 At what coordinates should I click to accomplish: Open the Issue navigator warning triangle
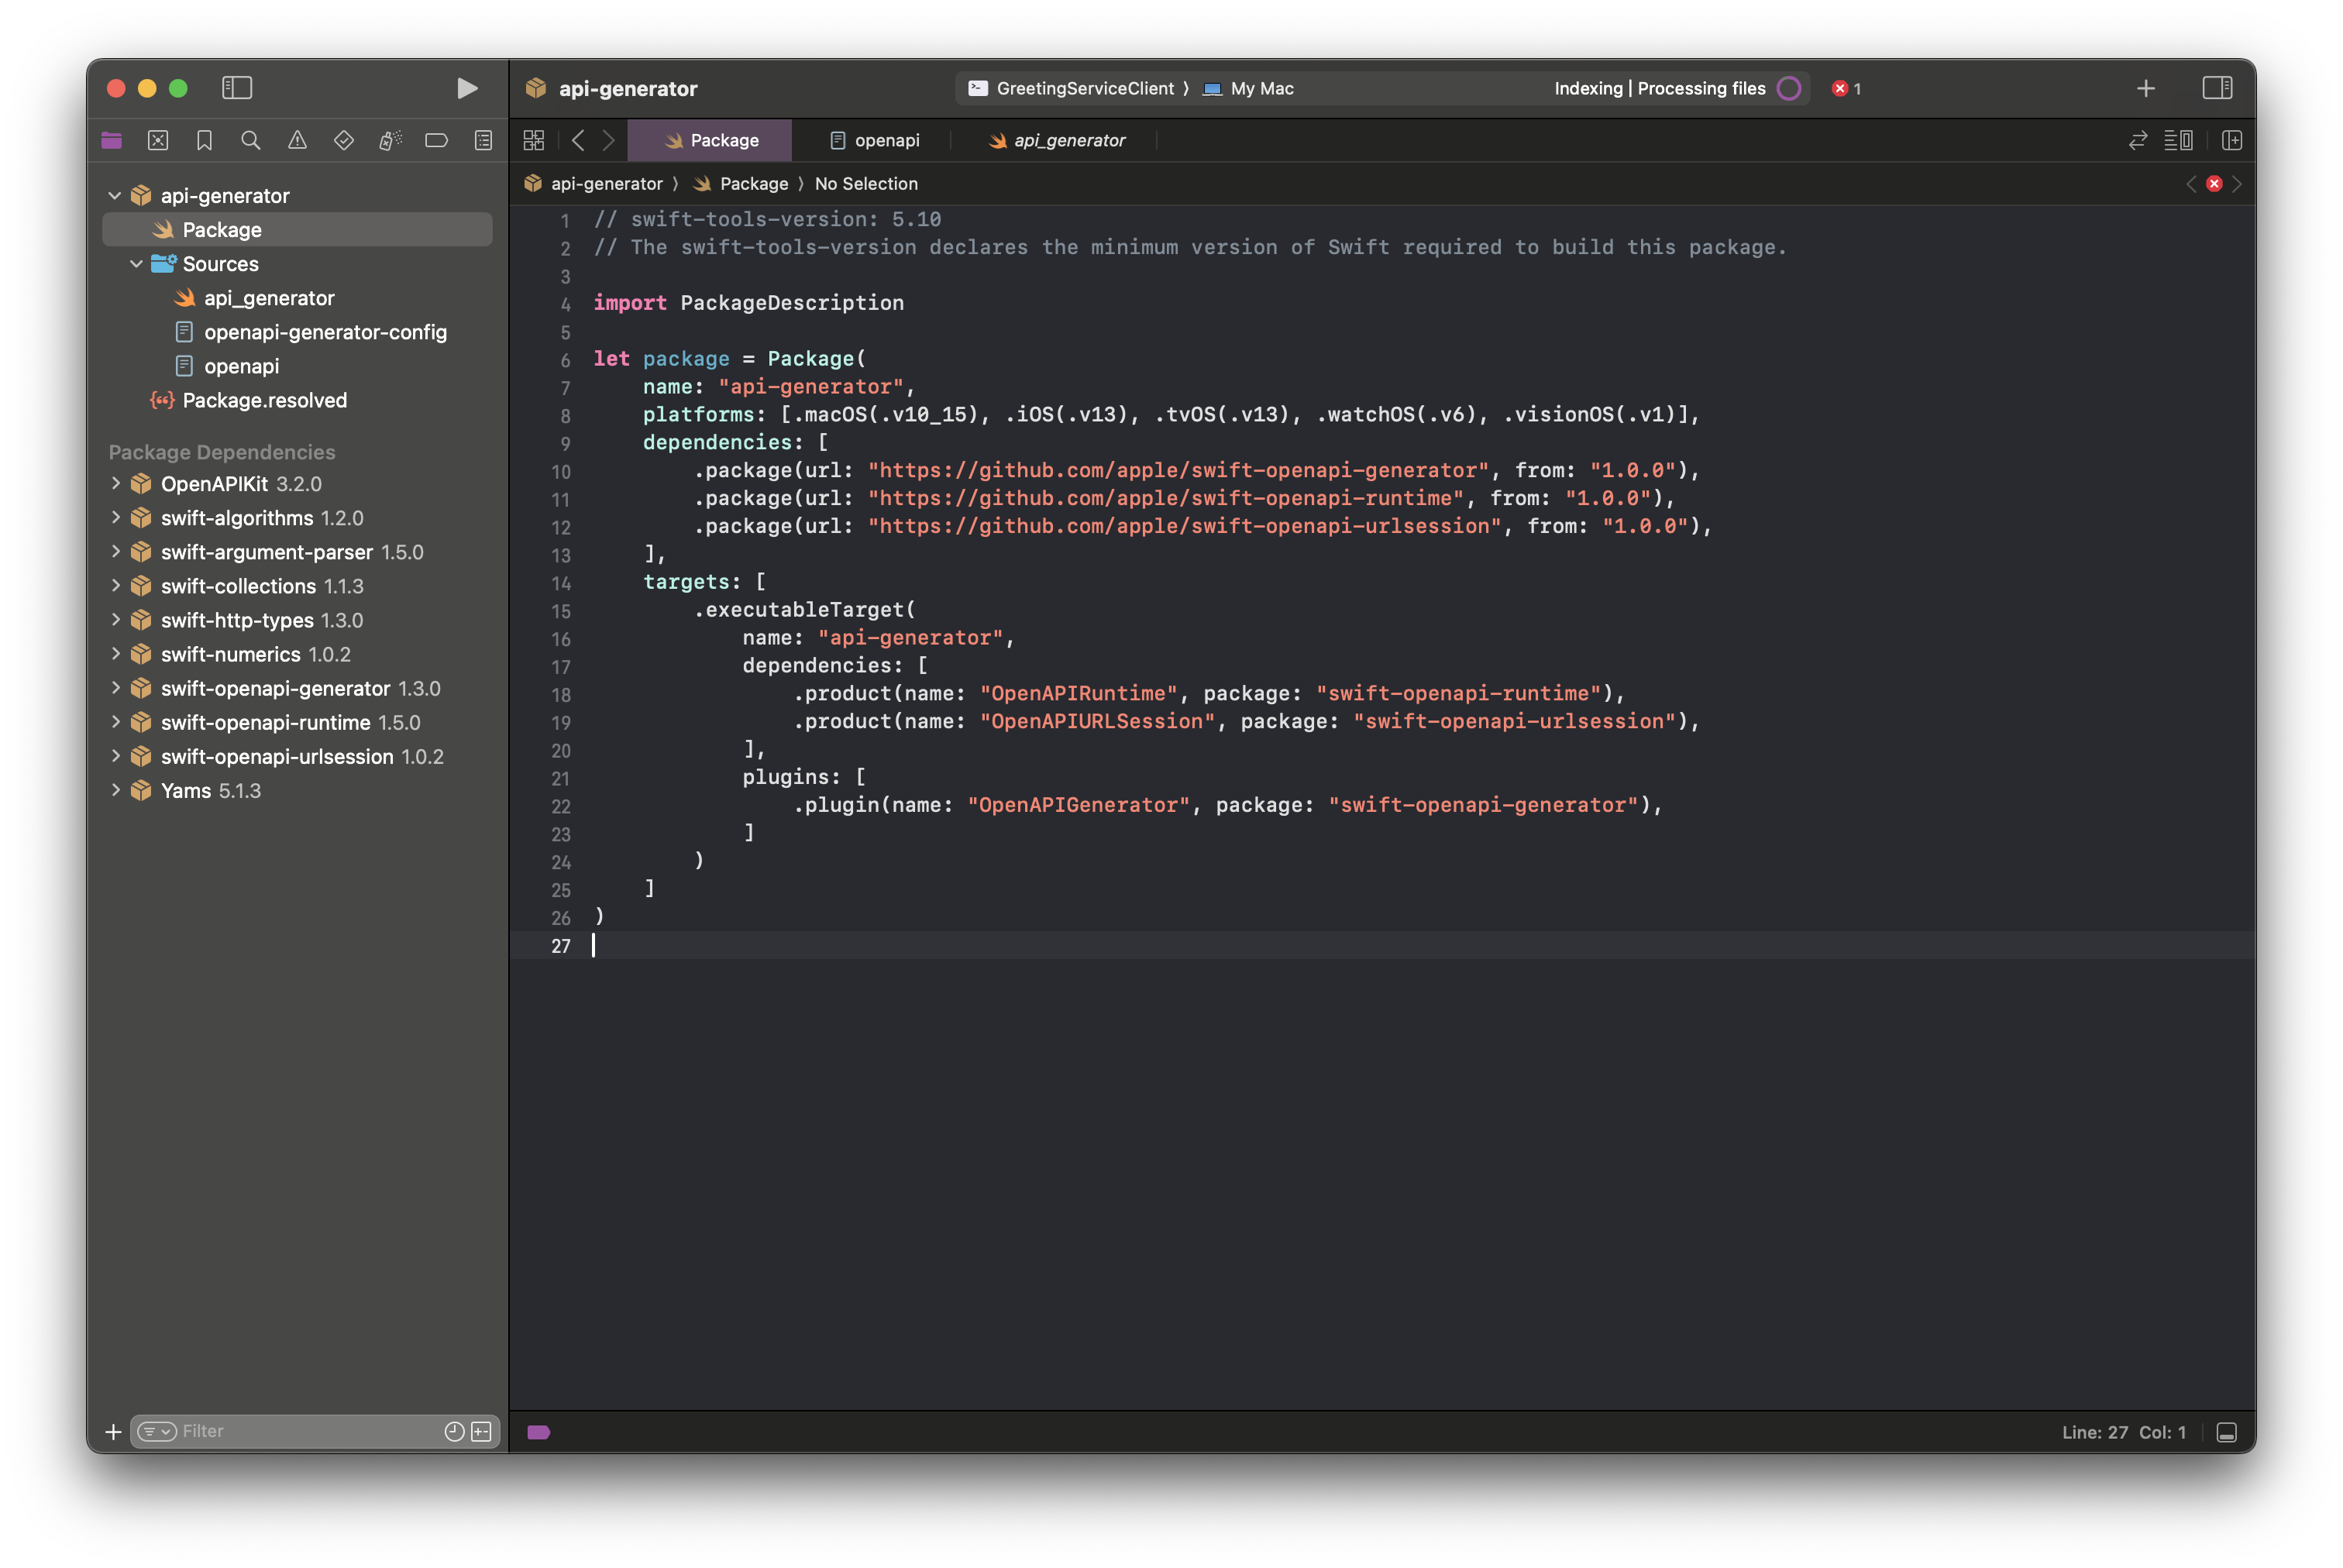pos(297,141)
